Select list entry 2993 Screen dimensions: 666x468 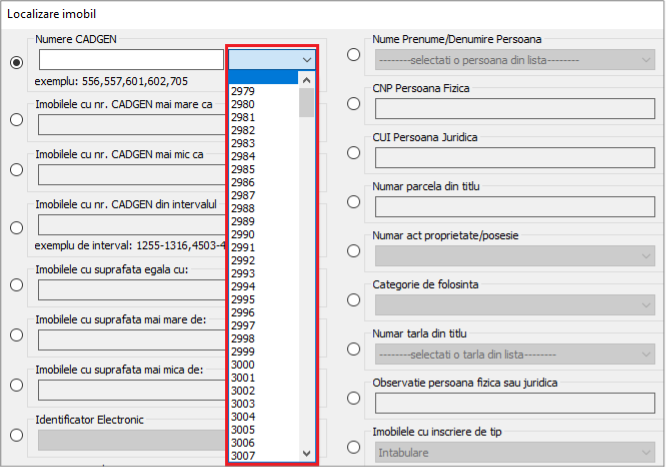(242, 273)
